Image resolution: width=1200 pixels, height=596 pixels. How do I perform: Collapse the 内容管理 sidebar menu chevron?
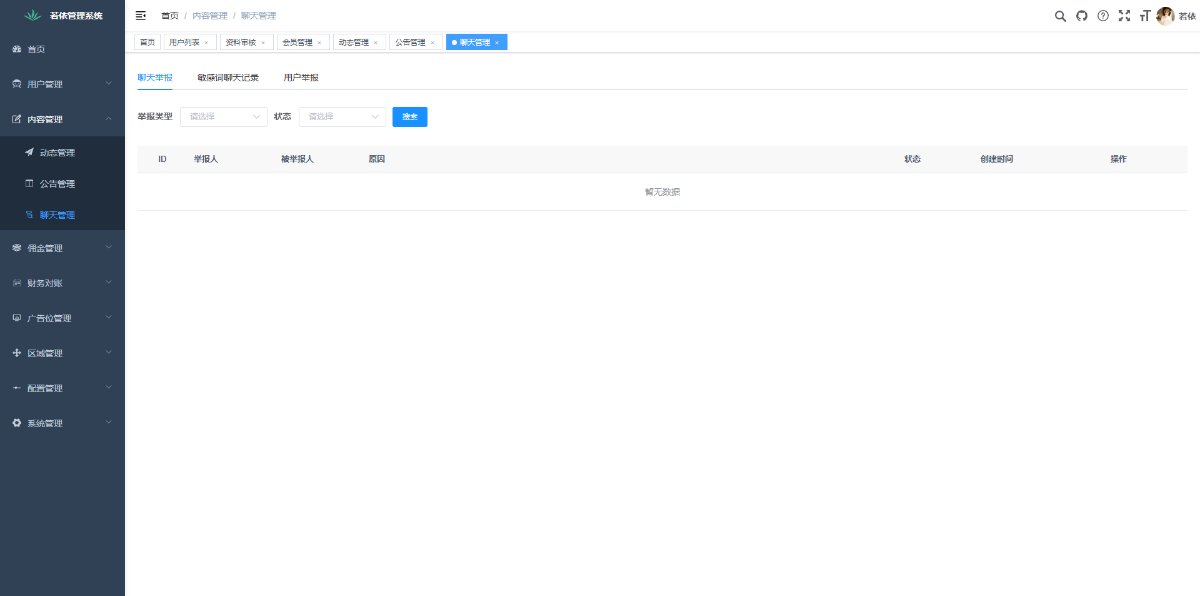point(108,118)
